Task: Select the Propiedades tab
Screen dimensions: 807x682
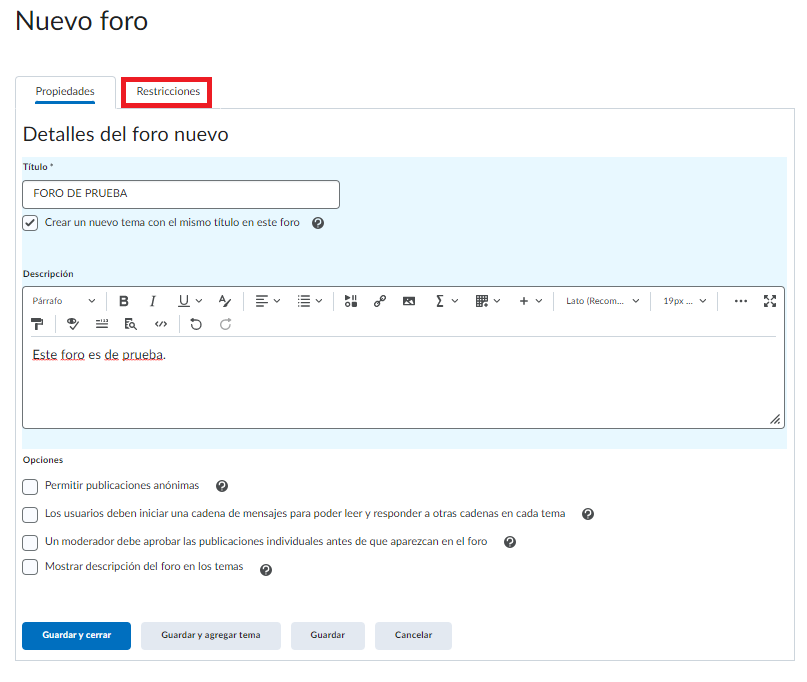Action: (x=65, y=92)
